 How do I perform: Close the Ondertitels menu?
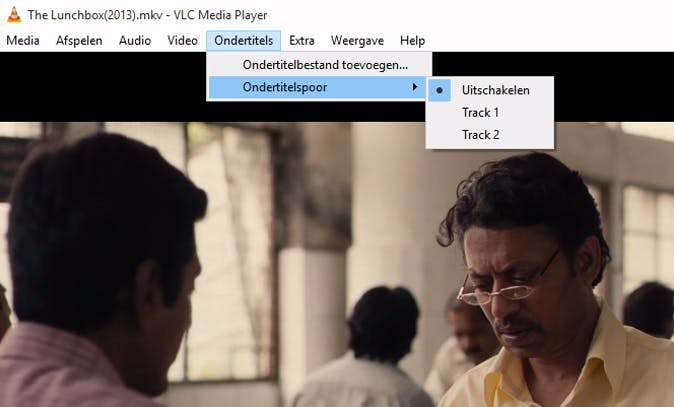243,40
